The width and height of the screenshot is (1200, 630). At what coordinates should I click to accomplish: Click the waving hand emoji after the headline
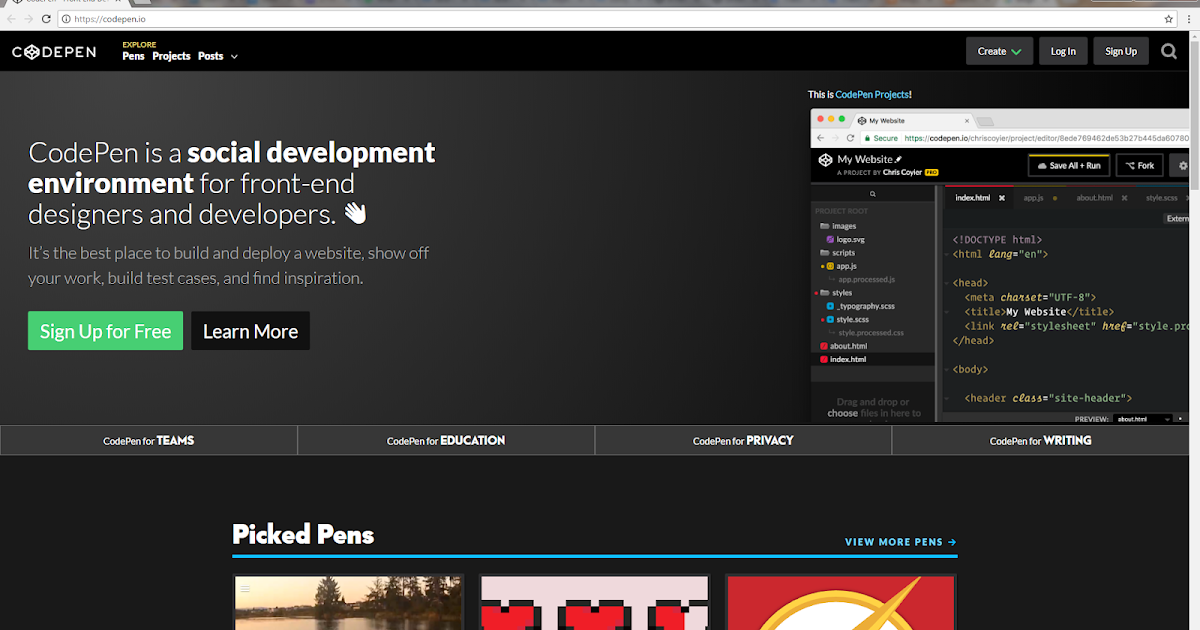pos(355,213)
